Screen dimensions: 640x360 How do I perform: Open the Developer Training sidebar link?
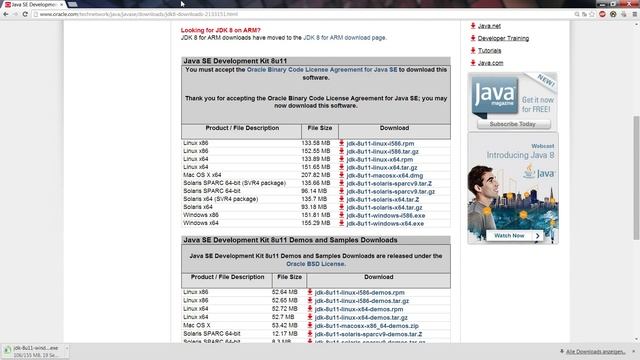(503, 38)
